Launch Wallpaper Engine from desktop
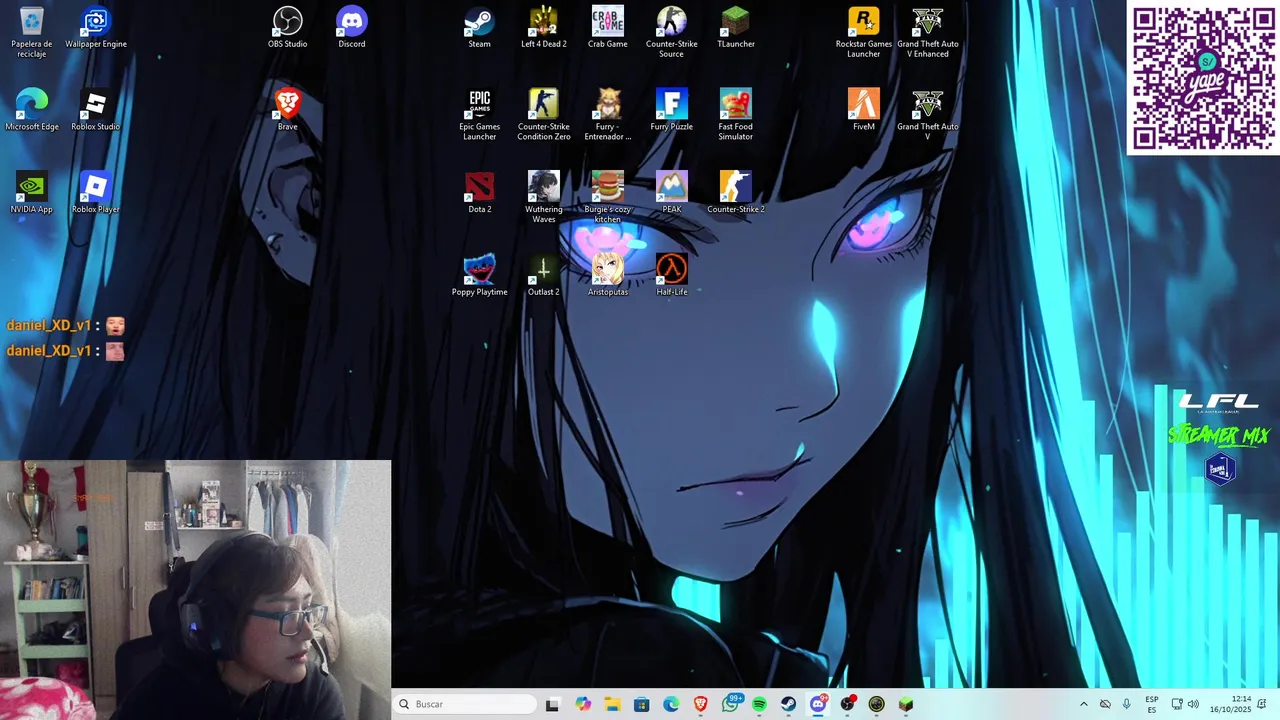The height and width of the screenshot is (720, 1280). [96, 27]
